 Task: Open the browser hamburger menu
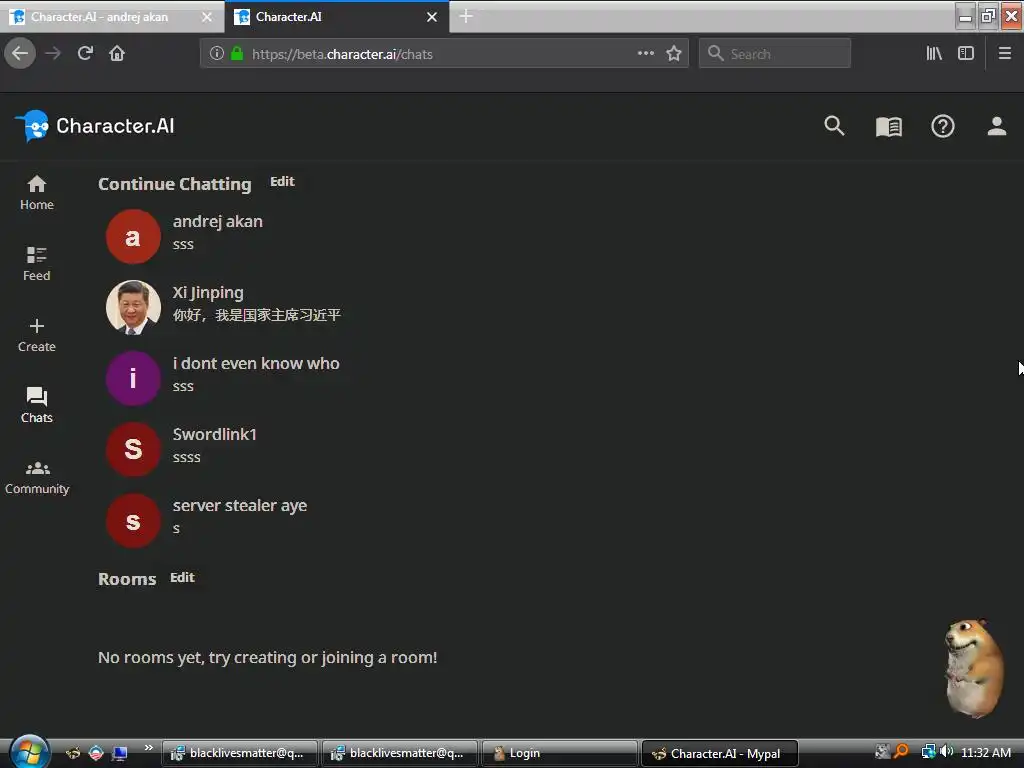coord(1005,53)
